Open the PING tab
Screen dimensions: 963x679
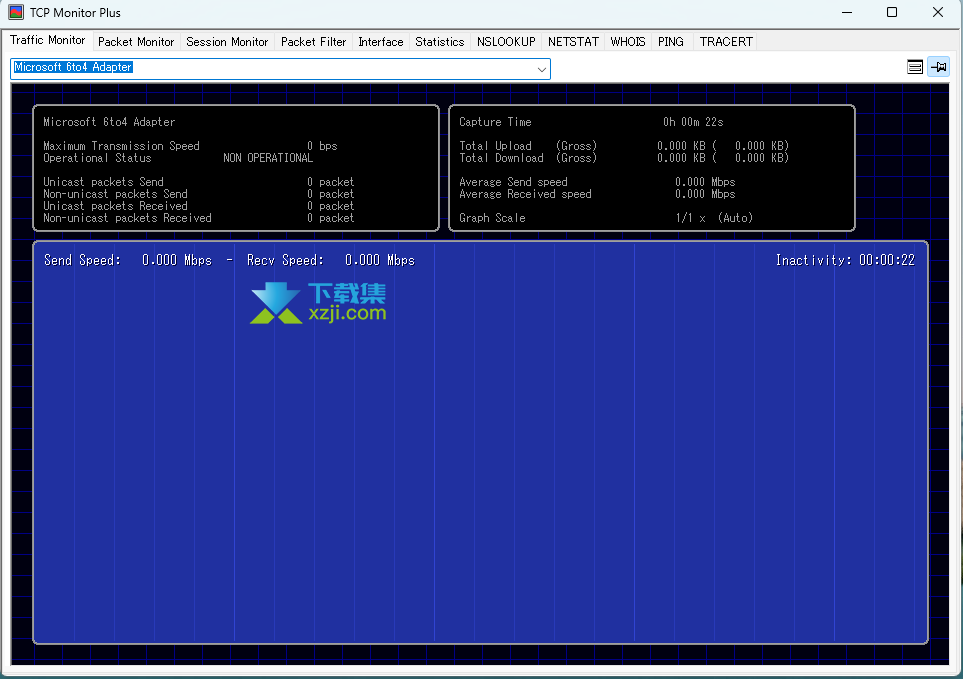[x=671, y=42]
